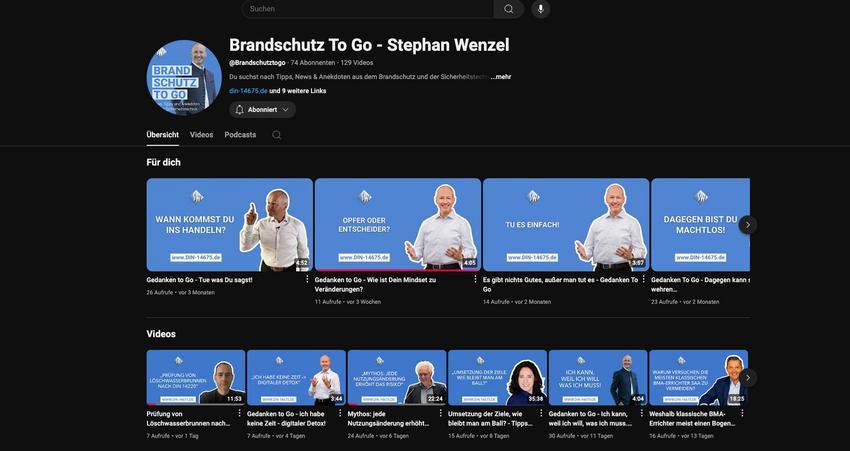This screenshot has width=850, height=451.
Task: Open channel search magnifier beside Podcasts
Action: pyautogui.click(x=276, y=135)
